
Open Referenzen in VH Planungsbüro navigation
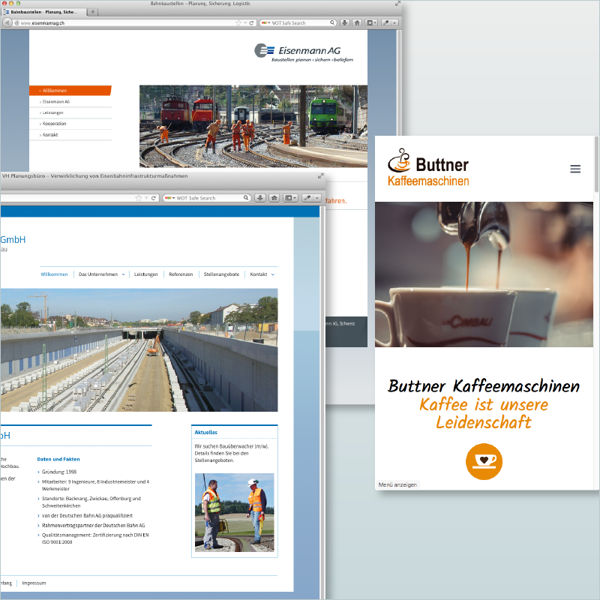[181, 274]
